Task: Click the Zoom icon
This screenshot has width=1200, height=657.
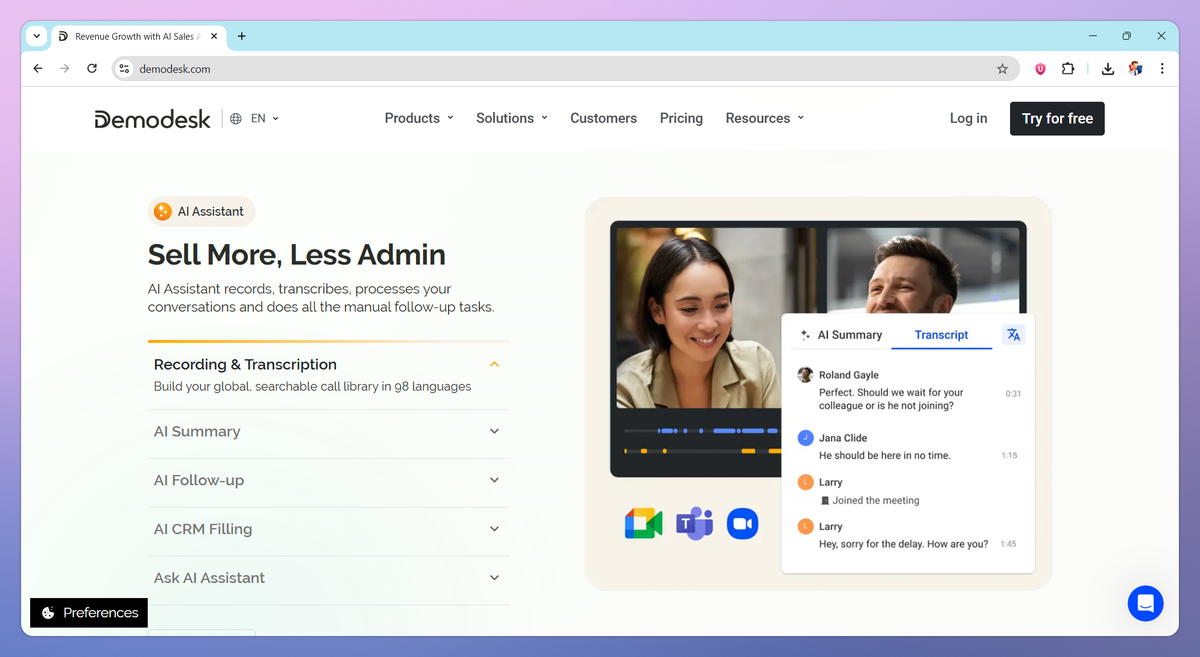Action: point(743,522)
